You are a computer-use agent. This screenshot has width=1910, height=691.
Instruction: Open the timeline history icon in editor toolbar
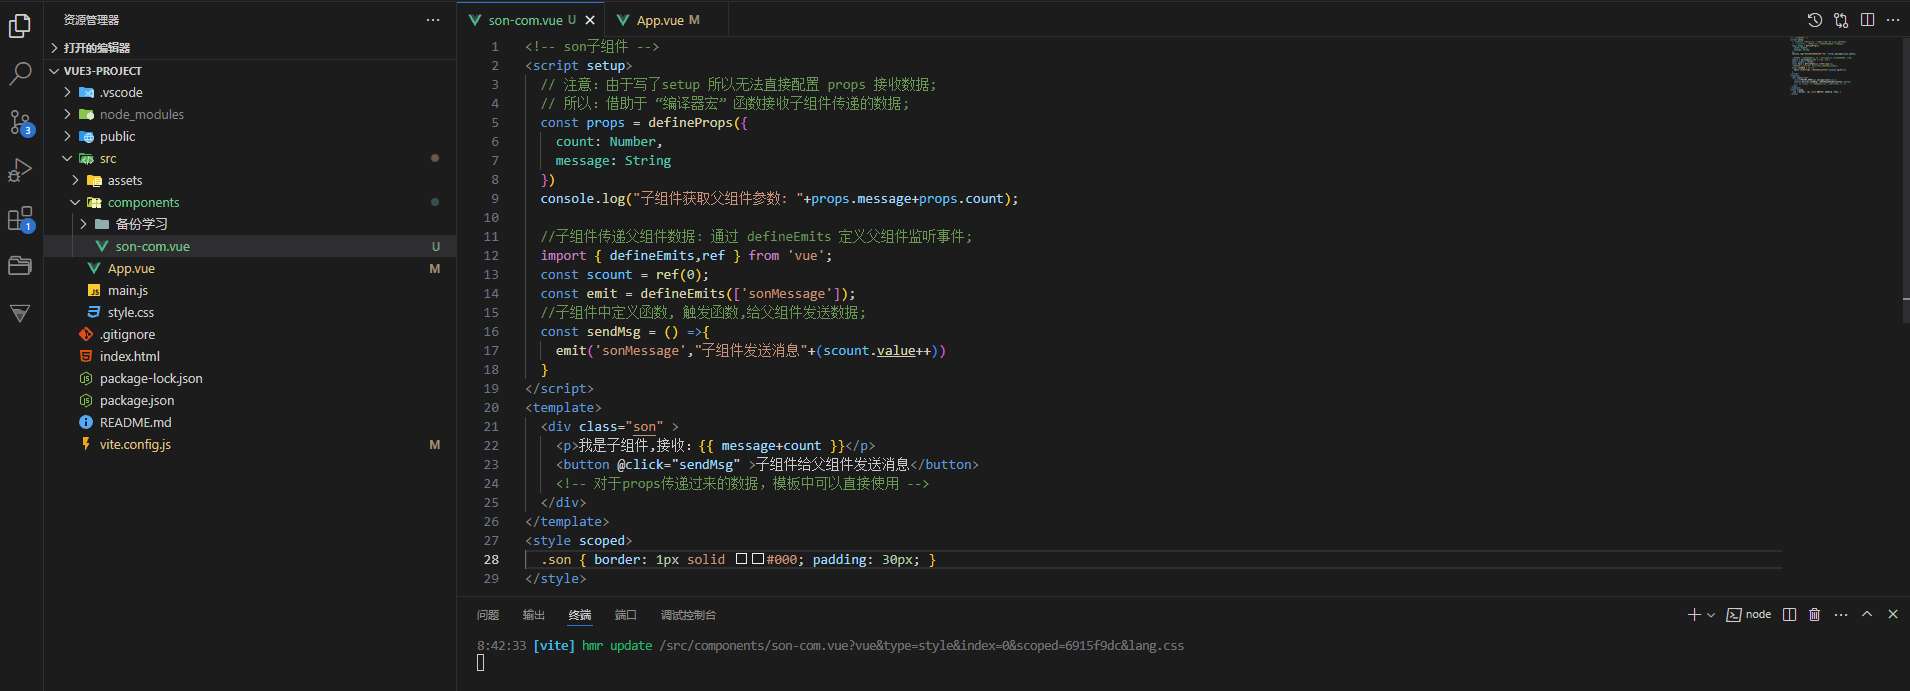click(x=1815, y=20)
